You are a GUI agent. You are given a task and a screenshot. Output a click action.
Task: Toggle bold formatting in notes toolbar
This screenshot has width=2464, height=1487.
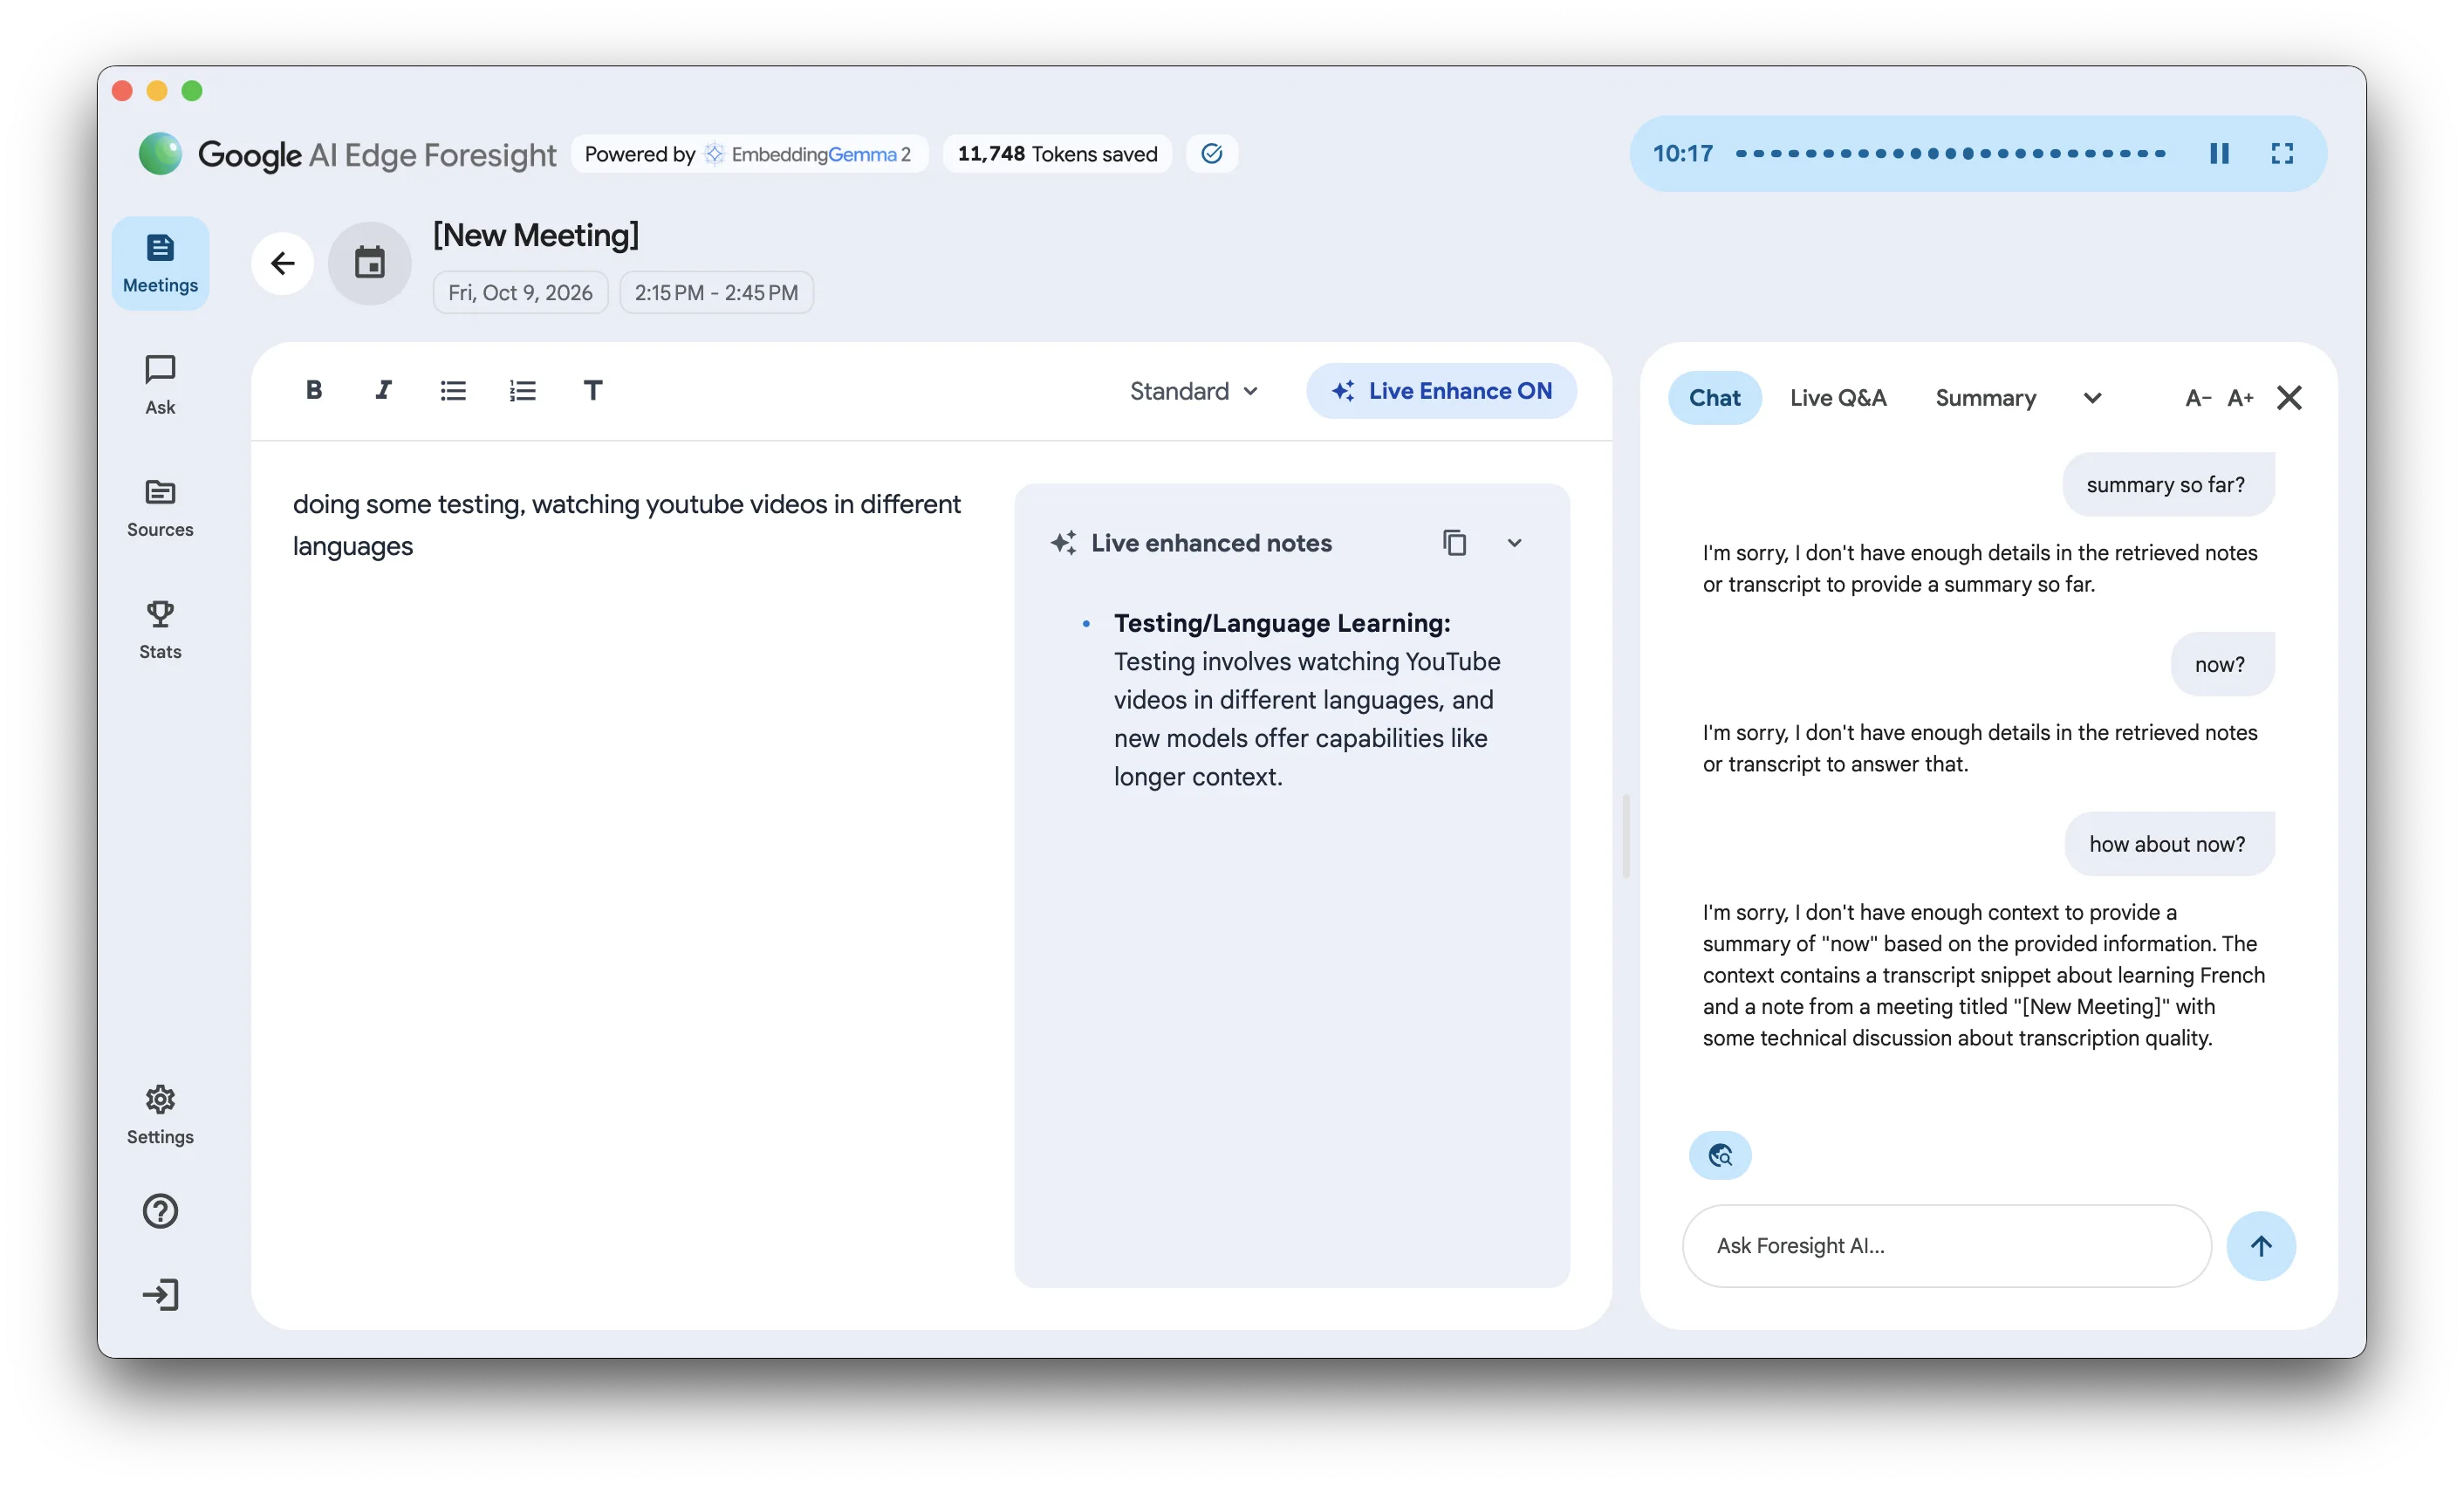pos(314,391)
